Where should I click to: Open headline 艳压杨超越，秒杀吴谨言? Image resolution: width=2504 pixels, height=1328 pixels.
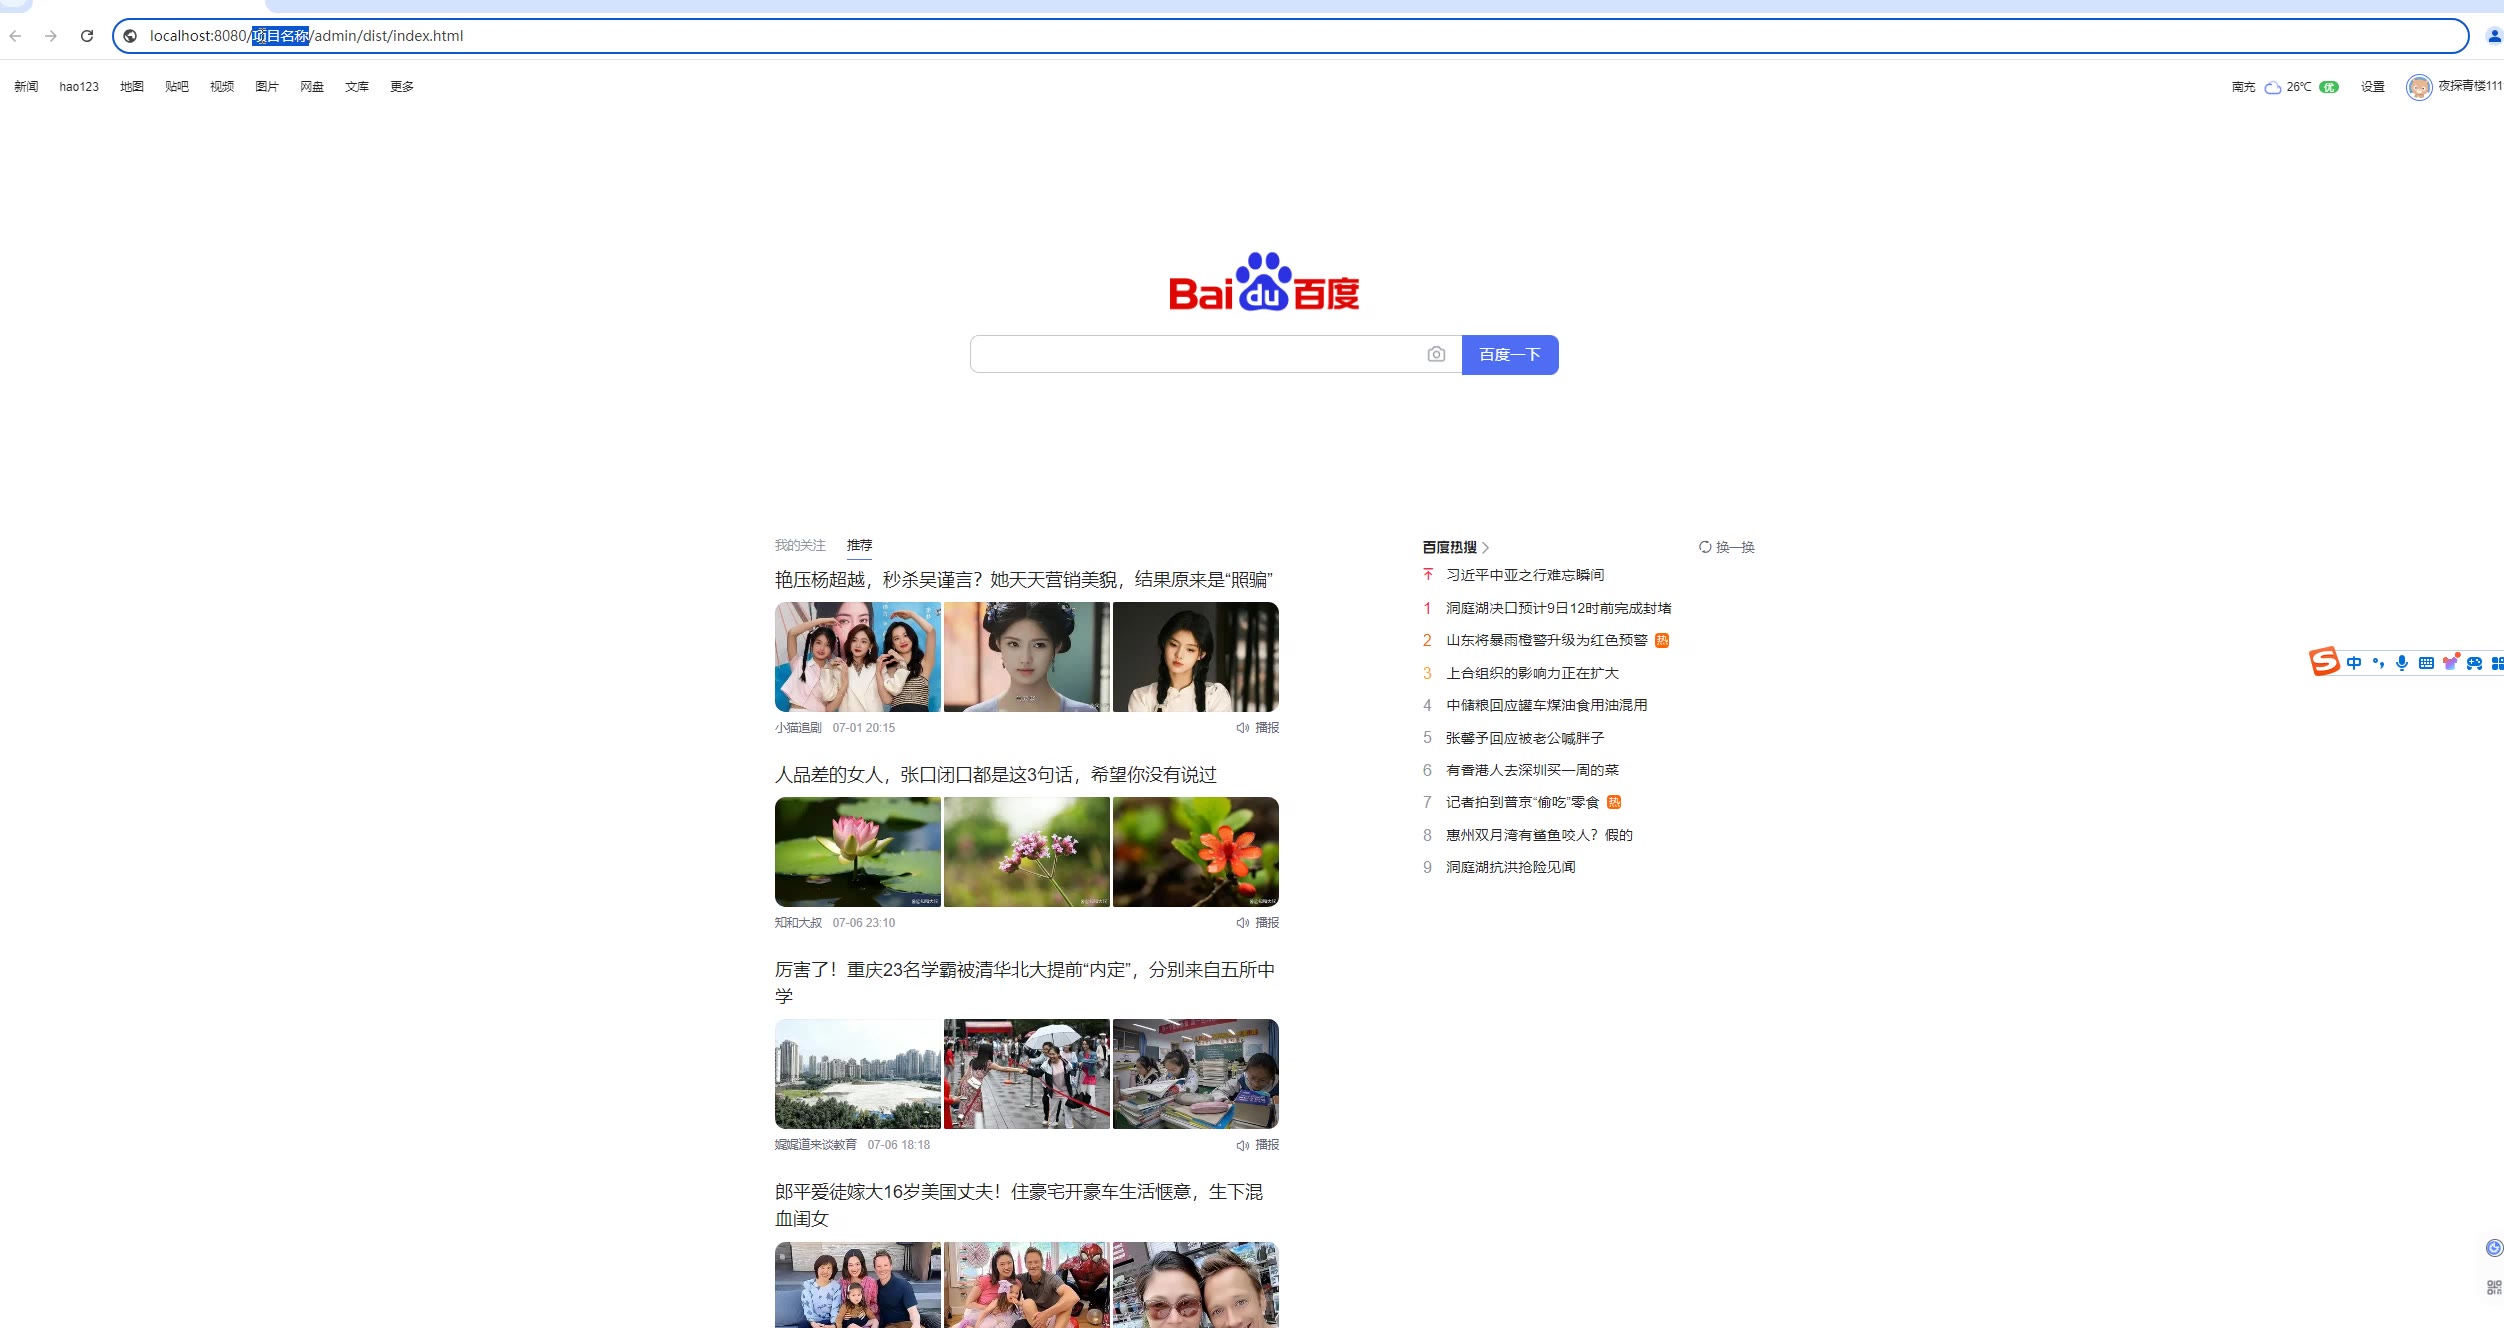tap(1024, 580)
